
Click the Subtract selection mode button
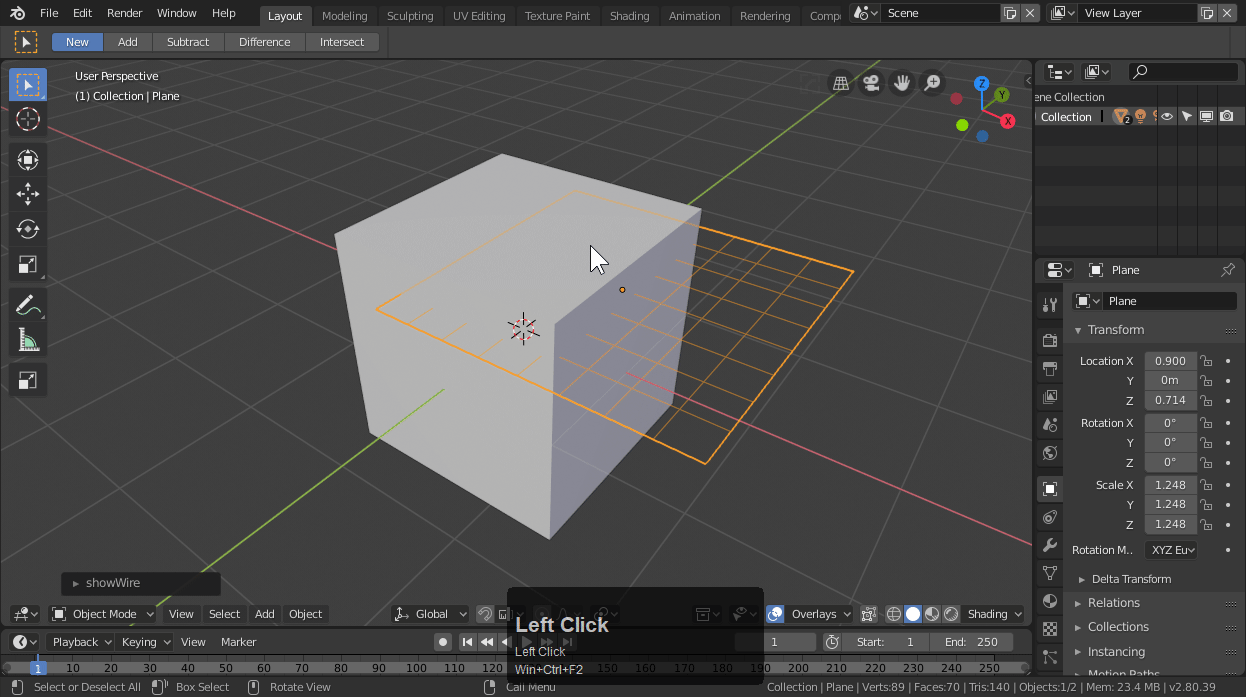point(188,42)
